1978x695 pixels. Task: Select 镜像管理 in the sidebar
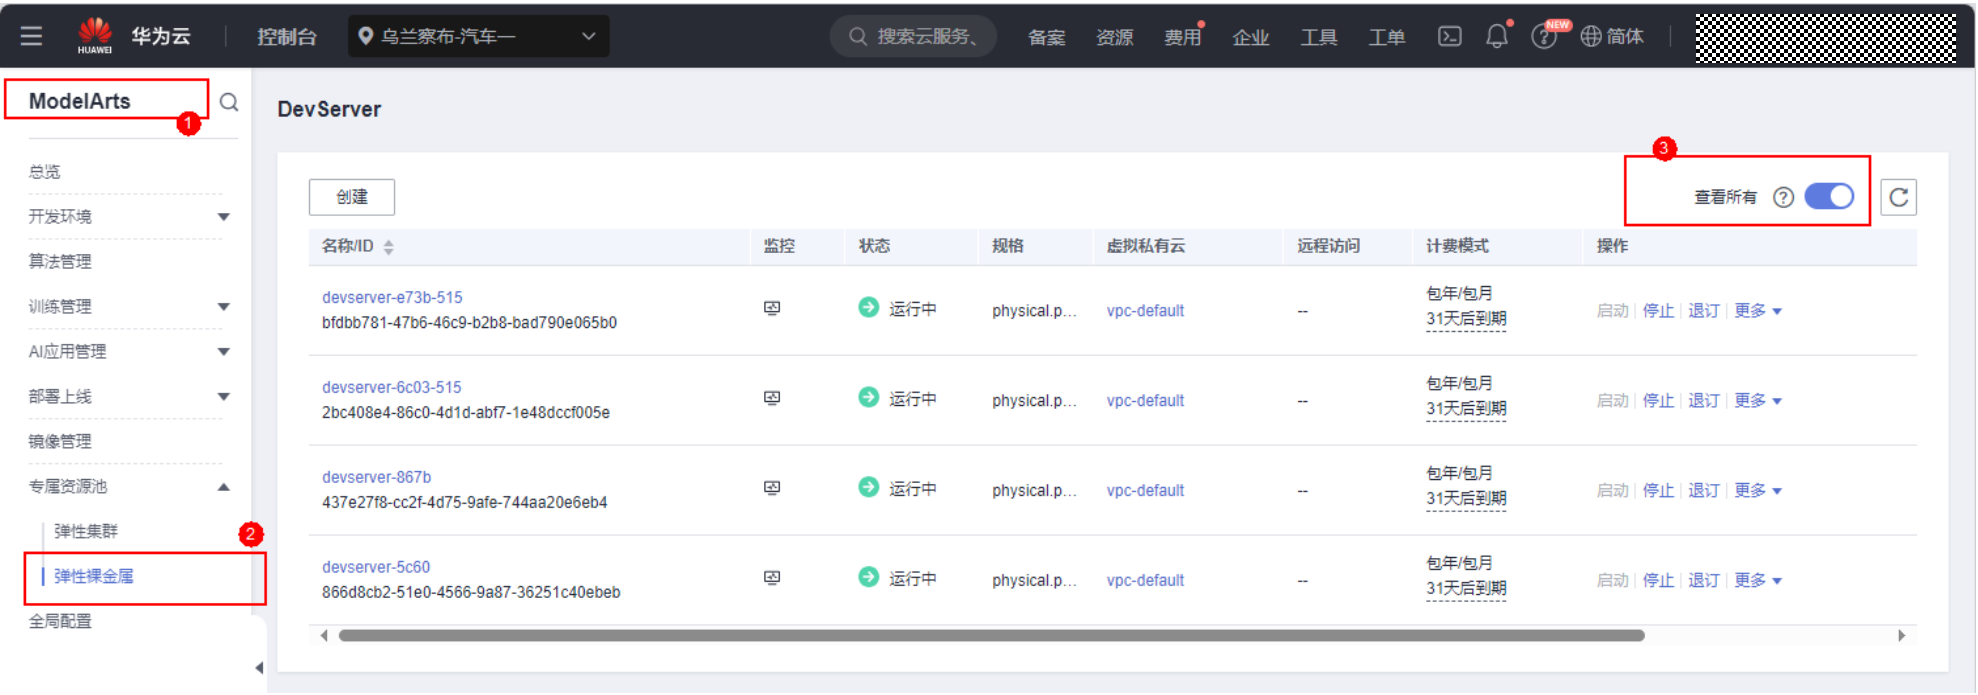point(60,441)
